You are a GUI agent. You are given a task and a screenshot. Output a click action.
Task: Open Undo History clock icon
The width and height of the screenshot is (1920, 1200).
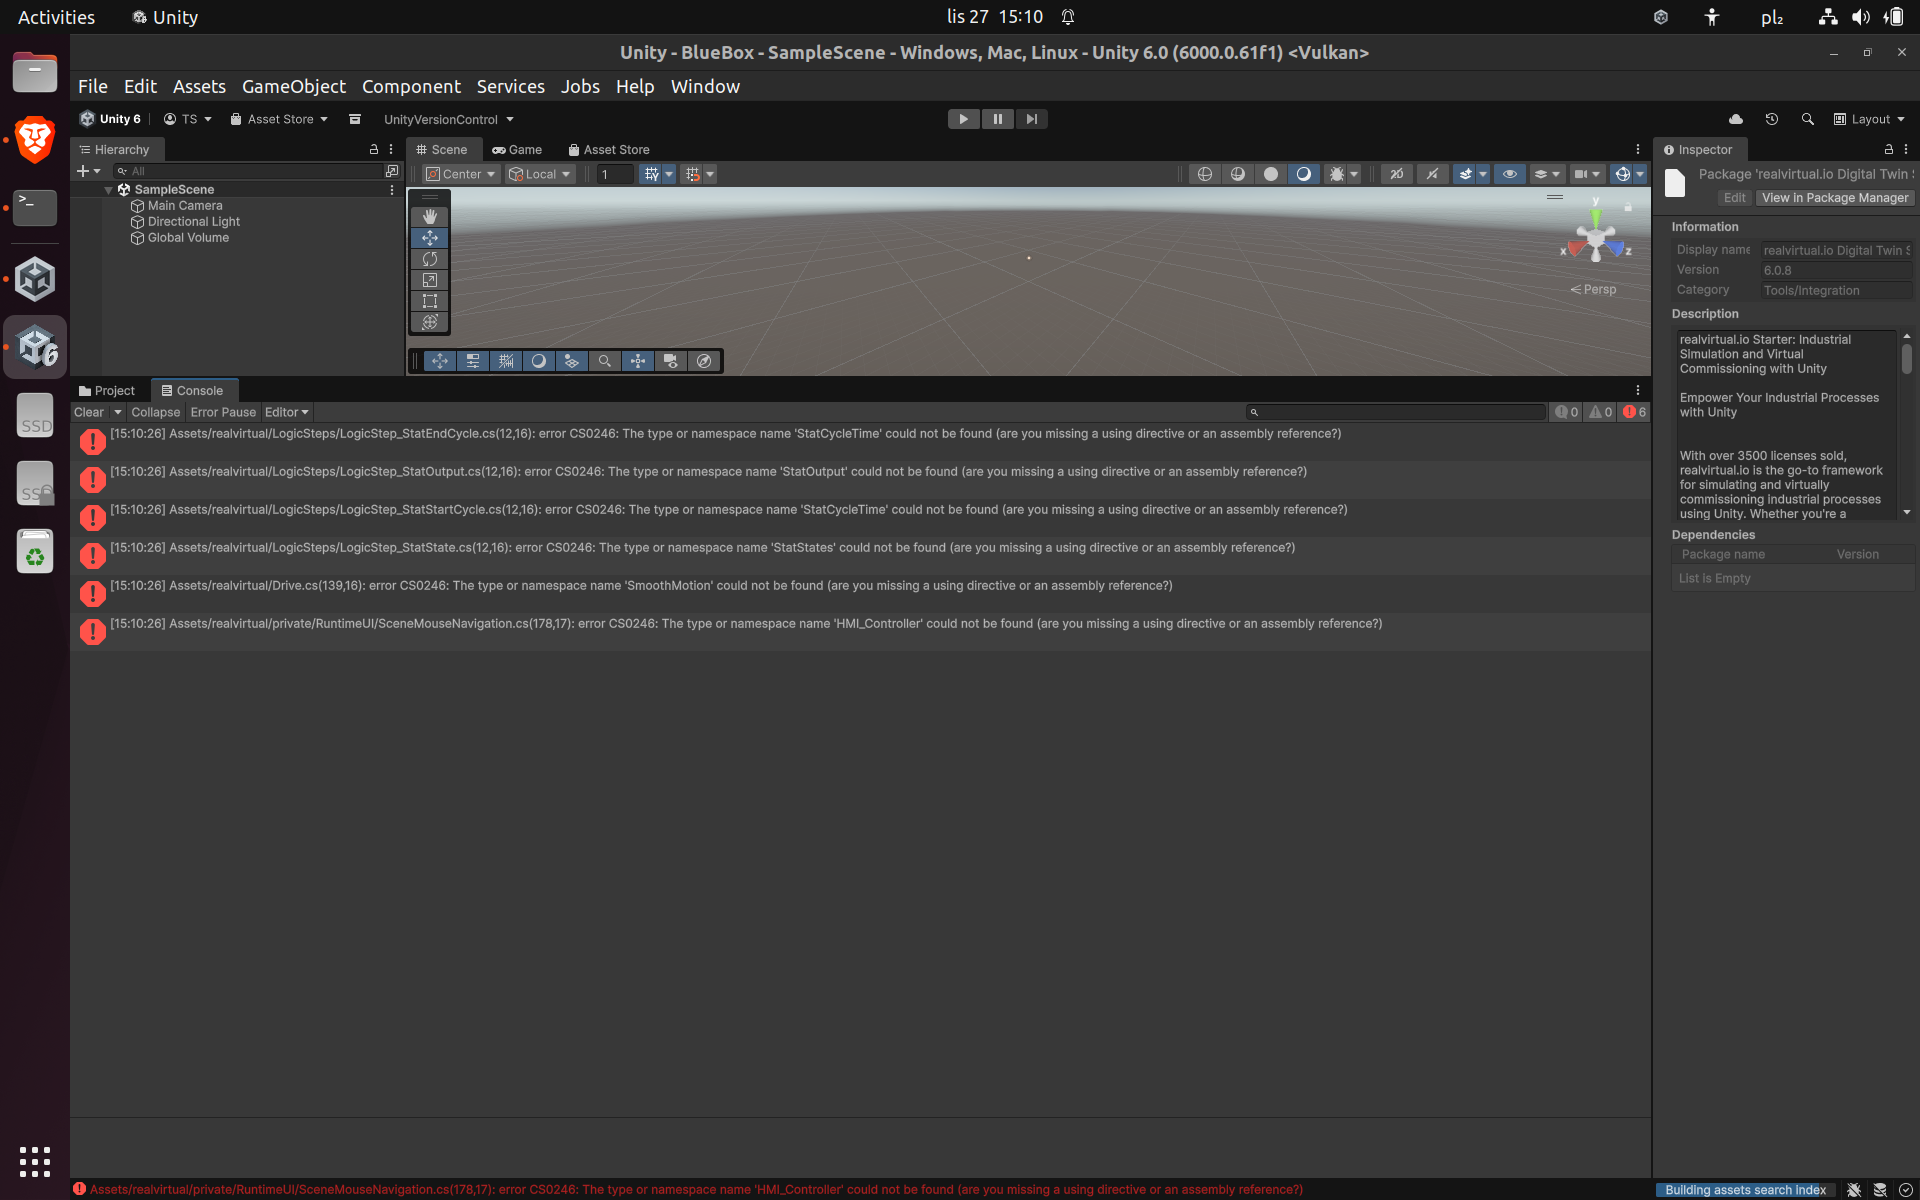click(1771, 119)
